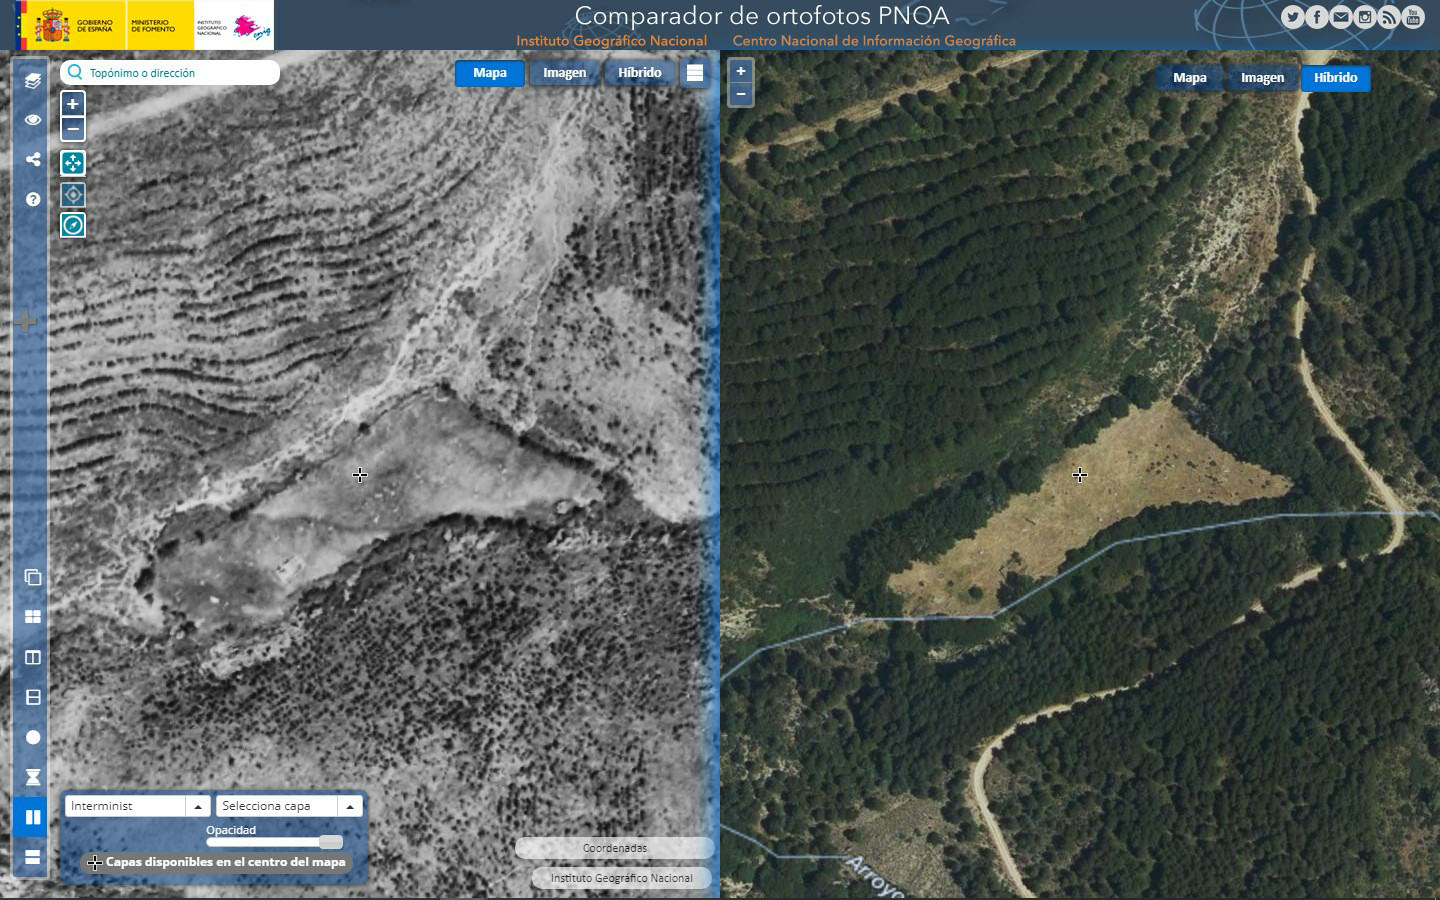
Task: Click the Opacidad slider handle
Action: (331, 842)
